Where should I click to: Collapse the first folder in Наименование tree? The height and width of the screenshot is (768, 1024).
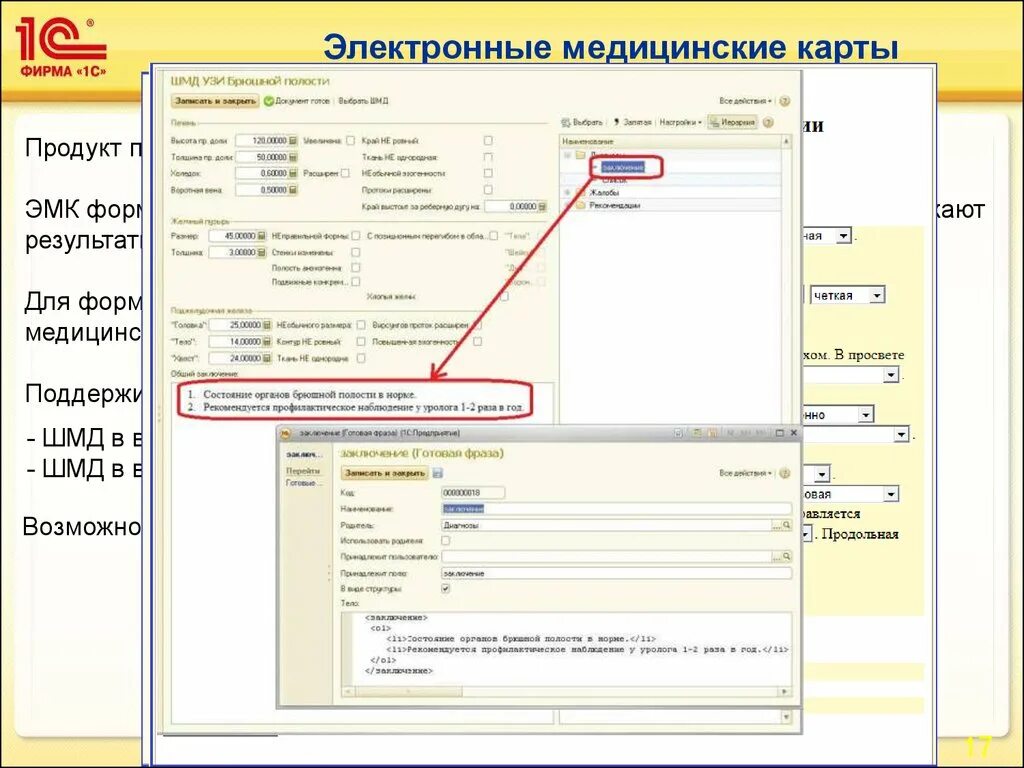[568, 155]
